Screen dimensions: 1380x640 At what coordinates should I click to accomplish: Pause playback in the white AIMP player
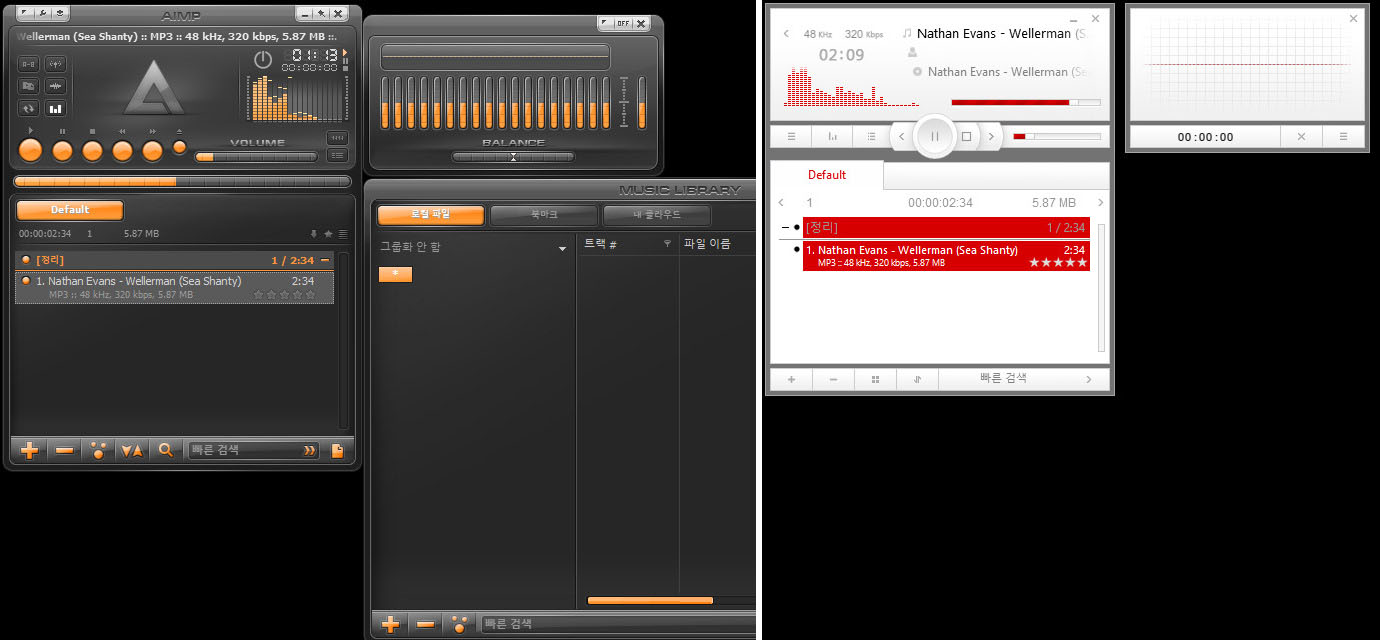pos(935,136)
